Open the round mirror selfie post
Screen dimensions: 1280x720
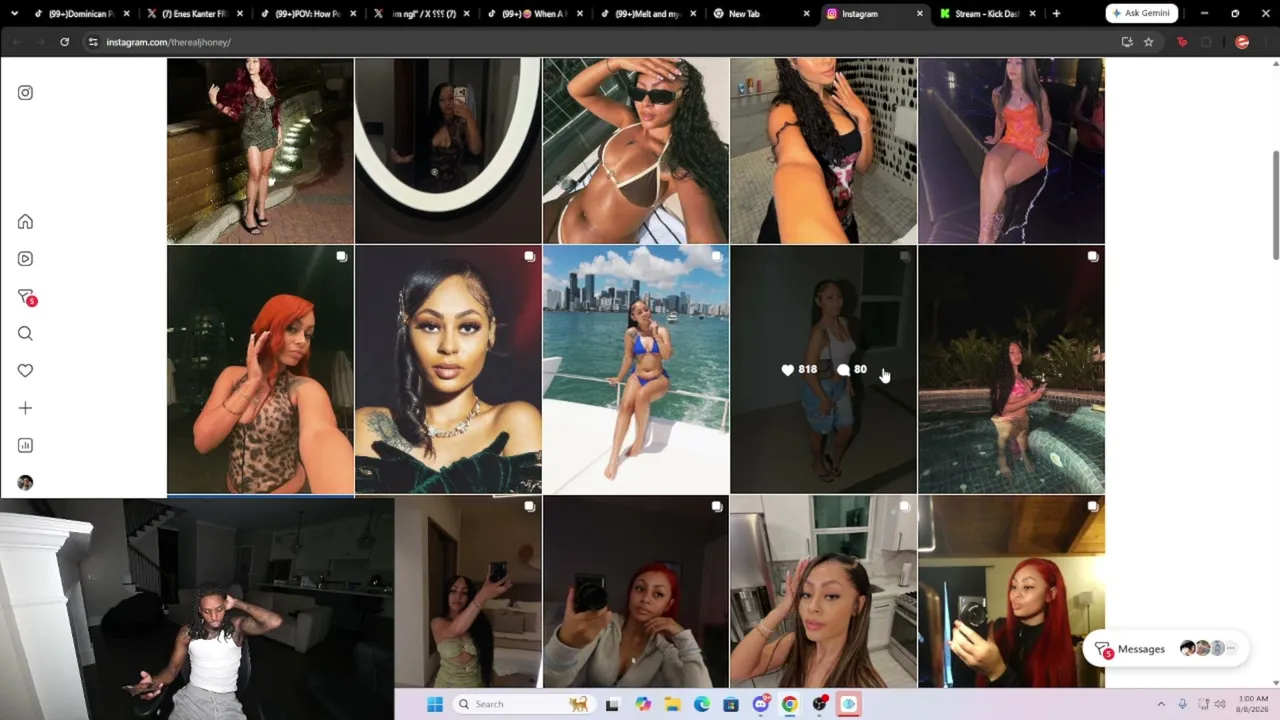[448, 150]
